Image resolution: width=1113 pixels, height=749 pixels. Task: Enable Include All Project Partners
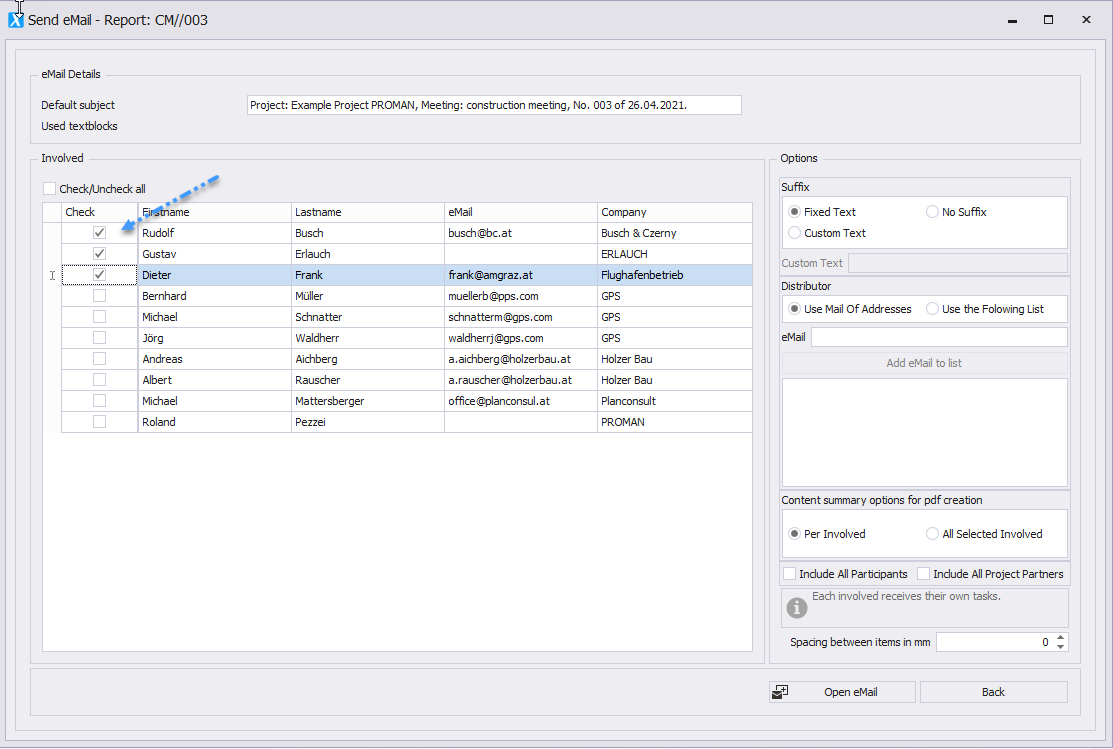pyautogui.click(x=923, y=574)
